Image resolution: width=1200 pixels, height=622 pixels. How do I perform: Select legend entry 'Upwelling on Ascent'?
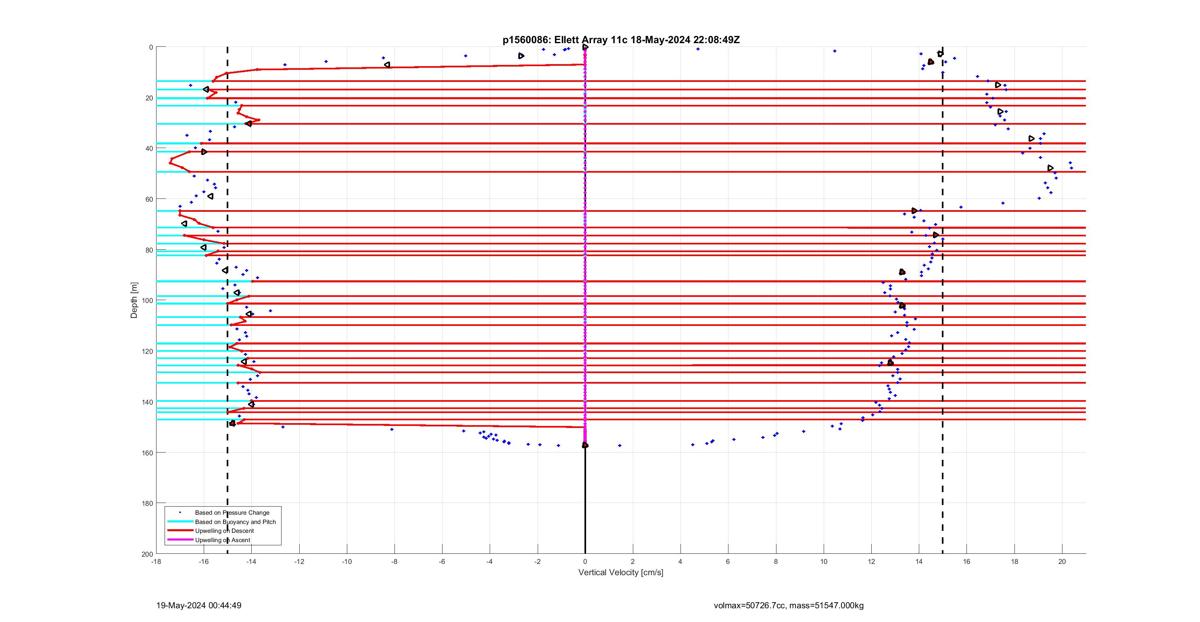(223, 540)
